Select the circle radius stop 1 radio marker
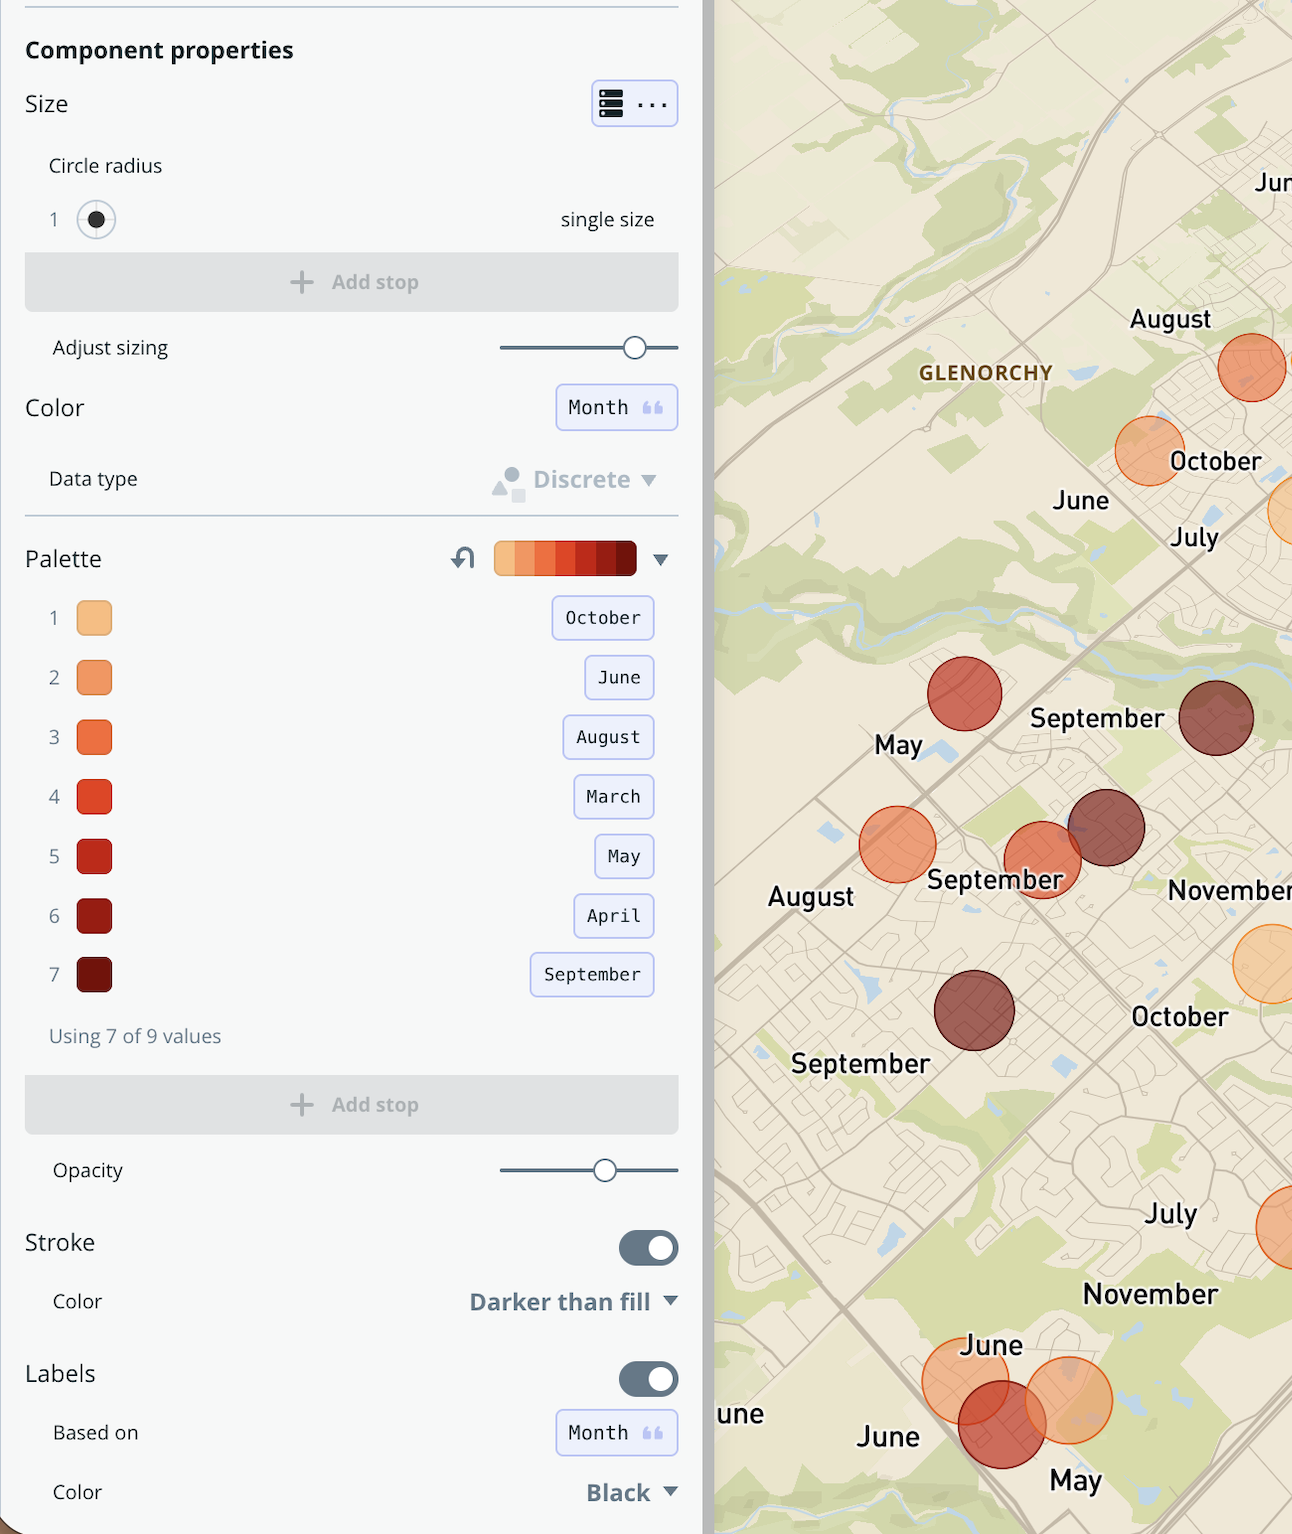This screenshot has width=1292, height=1534. [x=96, y=219]
